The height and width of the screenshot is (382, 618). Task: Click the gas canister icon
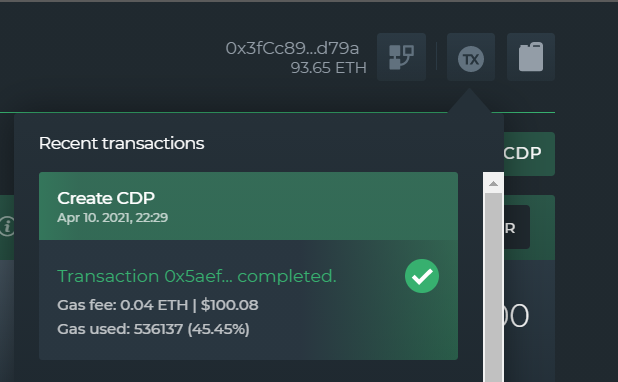pos(531,57)
